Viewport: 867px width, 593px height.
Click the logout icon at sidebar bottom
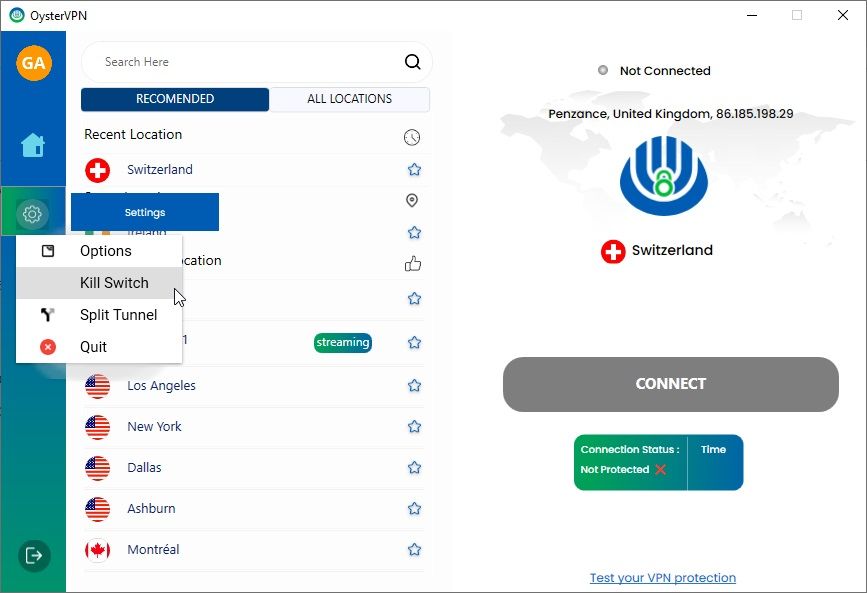coord(33,555)
